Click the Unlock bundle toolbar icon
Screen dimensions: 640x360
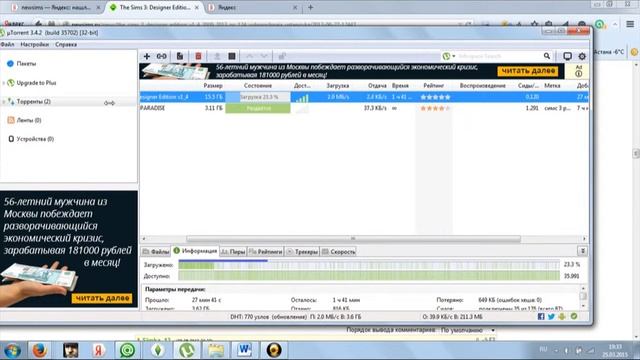click(282, 56)
